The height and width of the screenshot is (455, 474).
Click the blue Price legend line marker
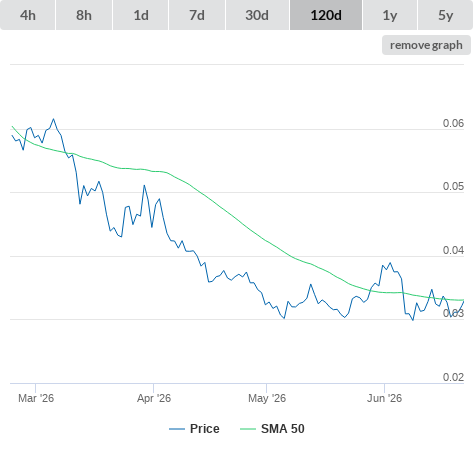point(177,429)
